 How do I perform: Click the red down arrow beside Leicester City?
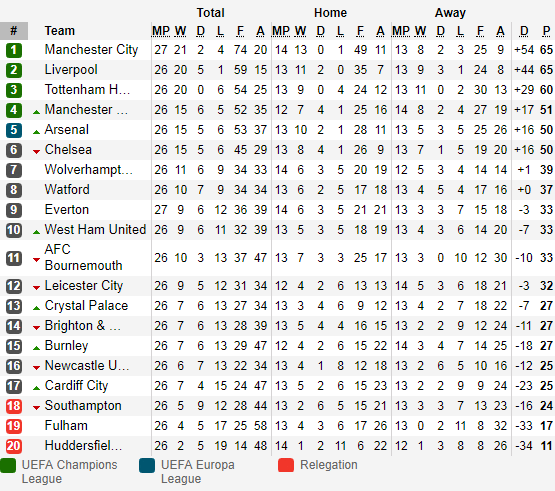tap(36, 288)
